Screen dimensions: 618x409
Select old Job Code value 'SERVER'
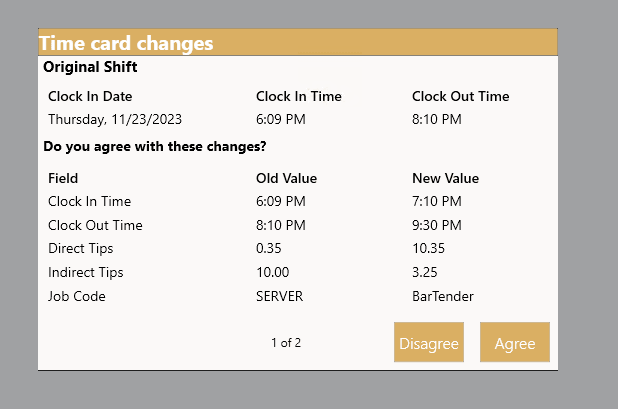point(280,296)
